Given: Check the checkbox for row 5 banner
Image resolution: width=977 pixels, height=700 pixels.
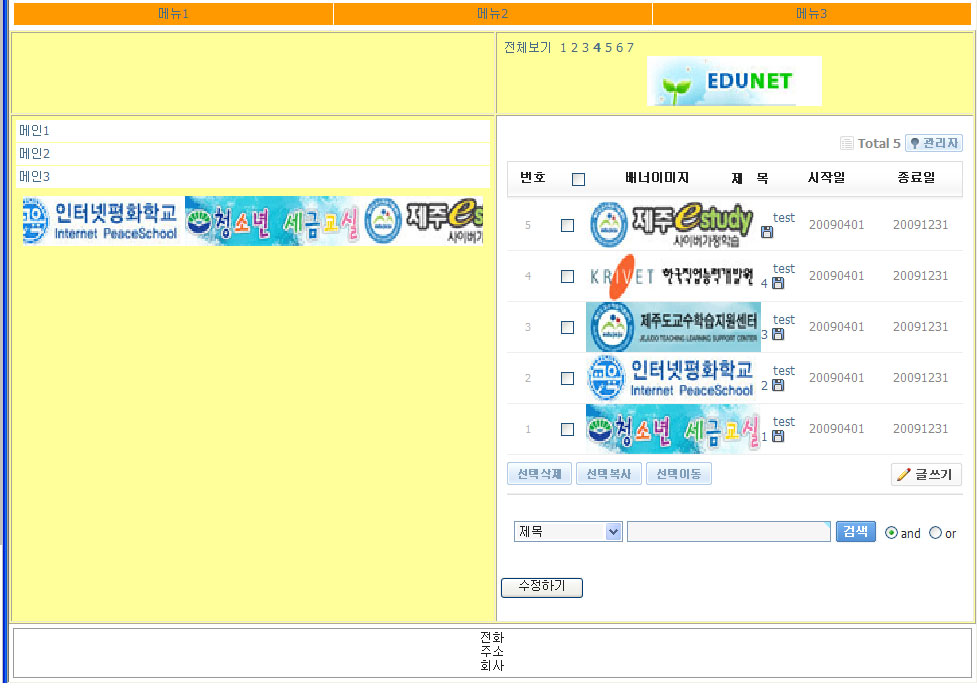Looking at the screenshot, I should pos(567,225).
